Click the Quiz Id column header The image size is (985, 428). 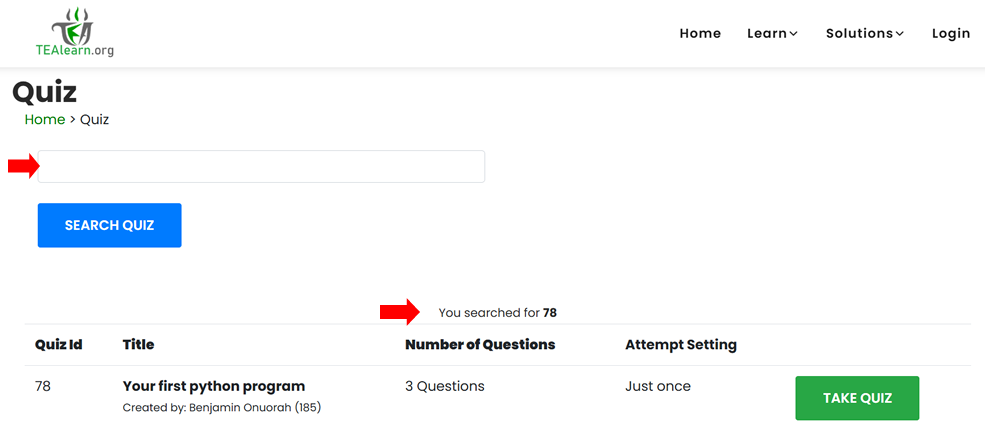coord(58,345)
